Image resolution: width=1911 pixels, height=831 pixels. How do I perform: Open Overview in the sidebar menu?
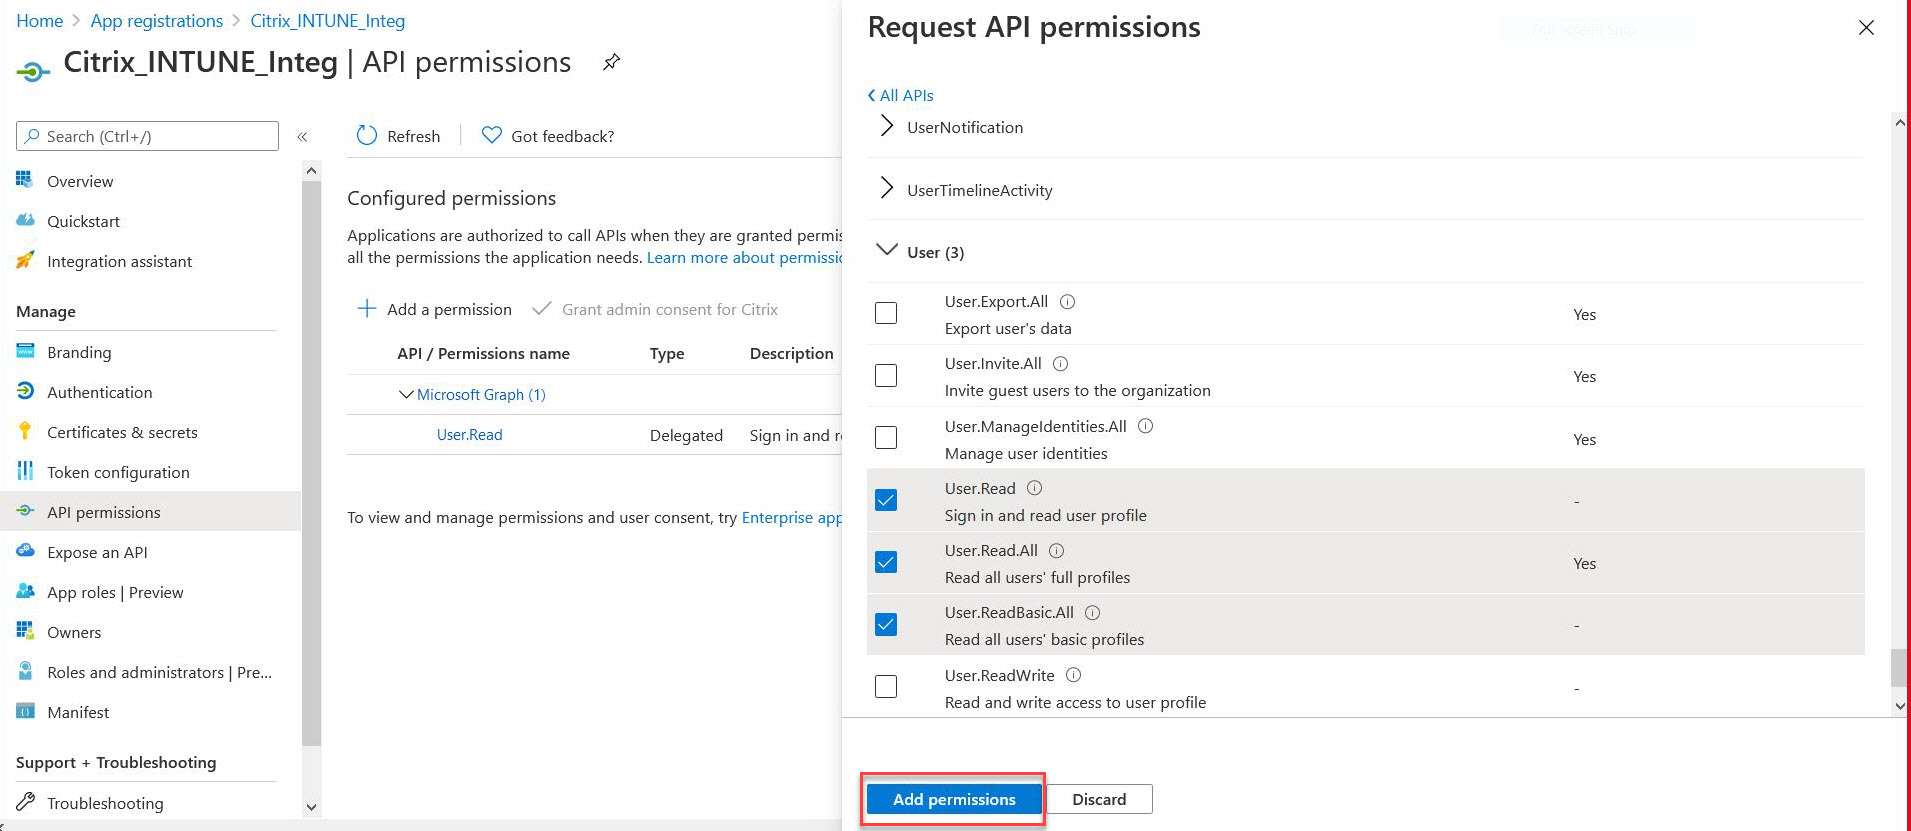click(80, 181)
